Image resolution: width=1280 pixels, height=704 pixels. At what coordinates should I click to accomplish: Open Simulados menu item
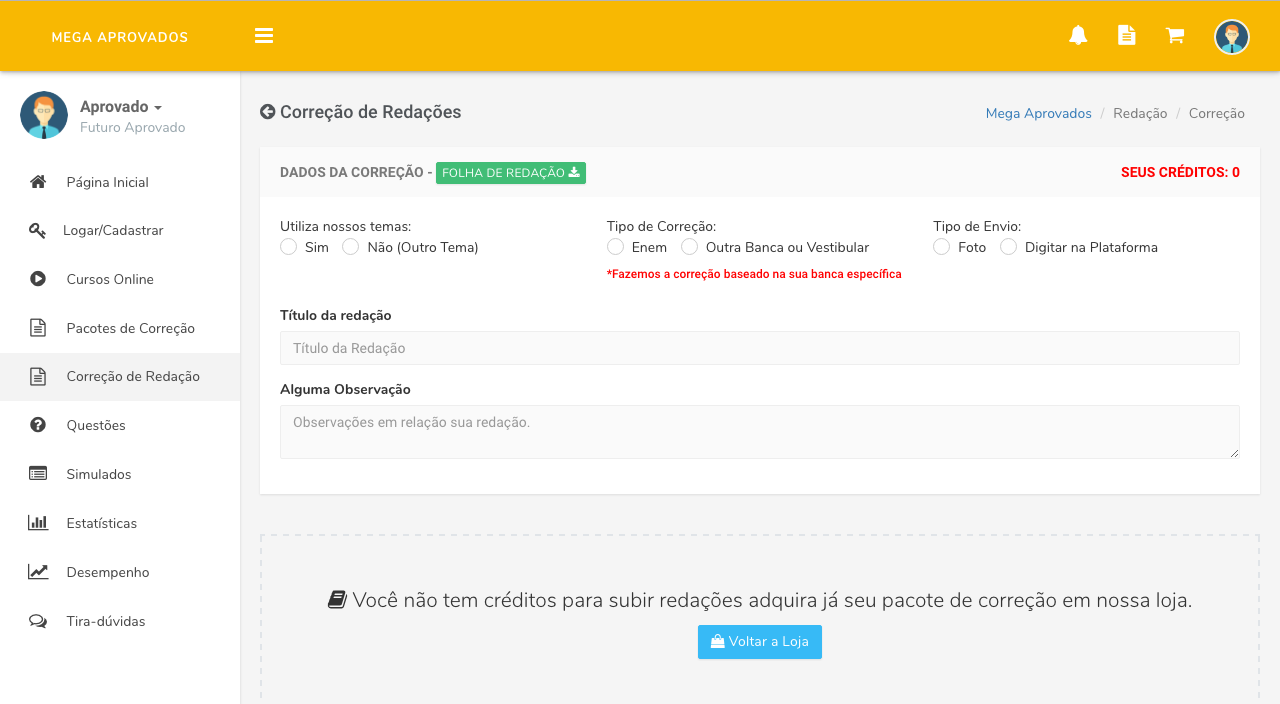tap(120, 474)
